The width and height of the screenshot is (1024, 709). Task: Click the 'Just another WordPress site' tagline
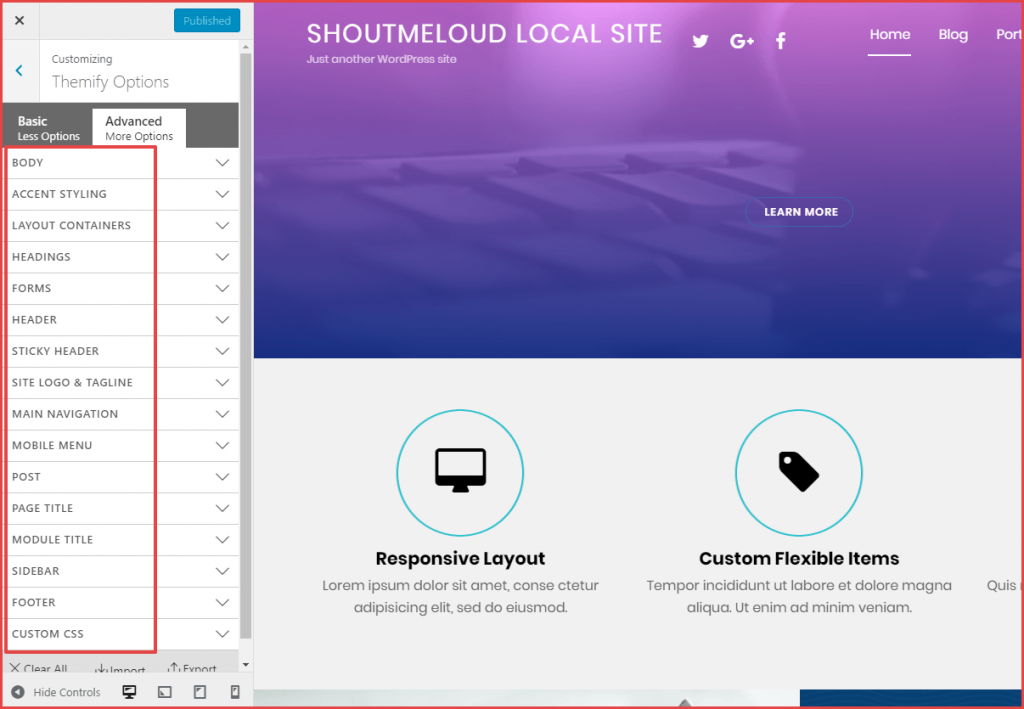point(381,59)
